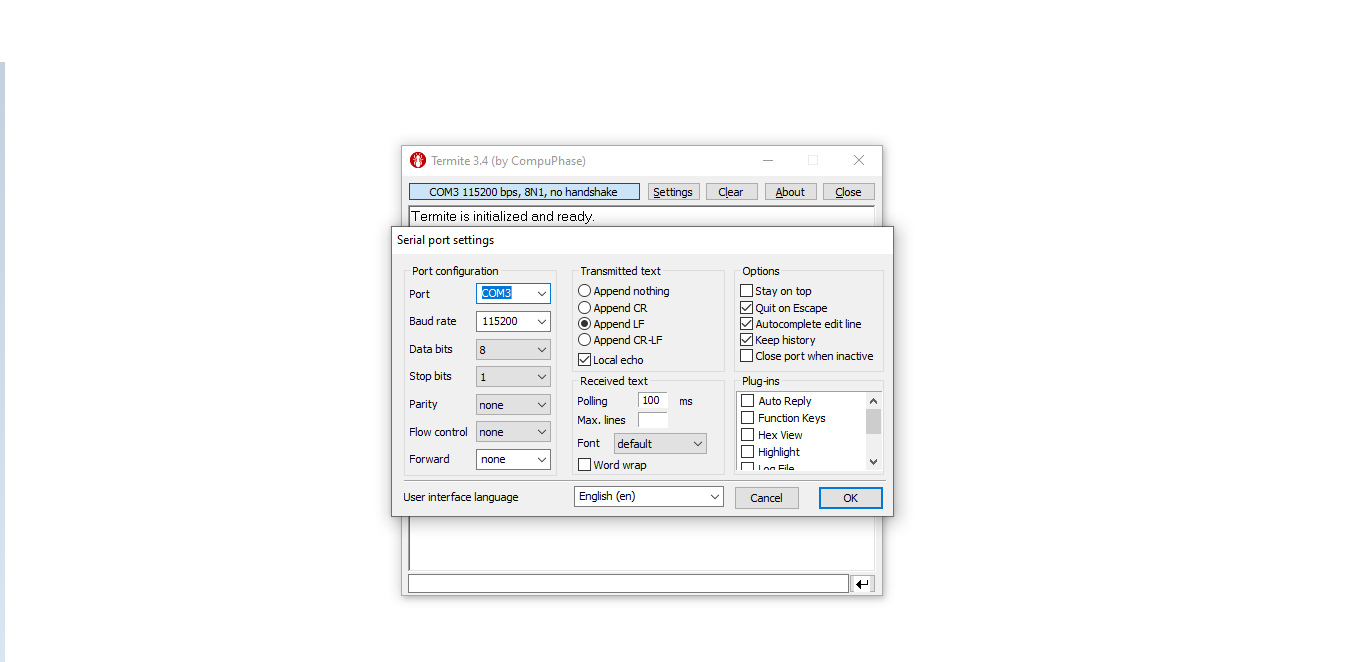Screen dimensions: 1366x662
Task: Click the Plug-ins list scroll up arrow
Action: click(873, 401)
